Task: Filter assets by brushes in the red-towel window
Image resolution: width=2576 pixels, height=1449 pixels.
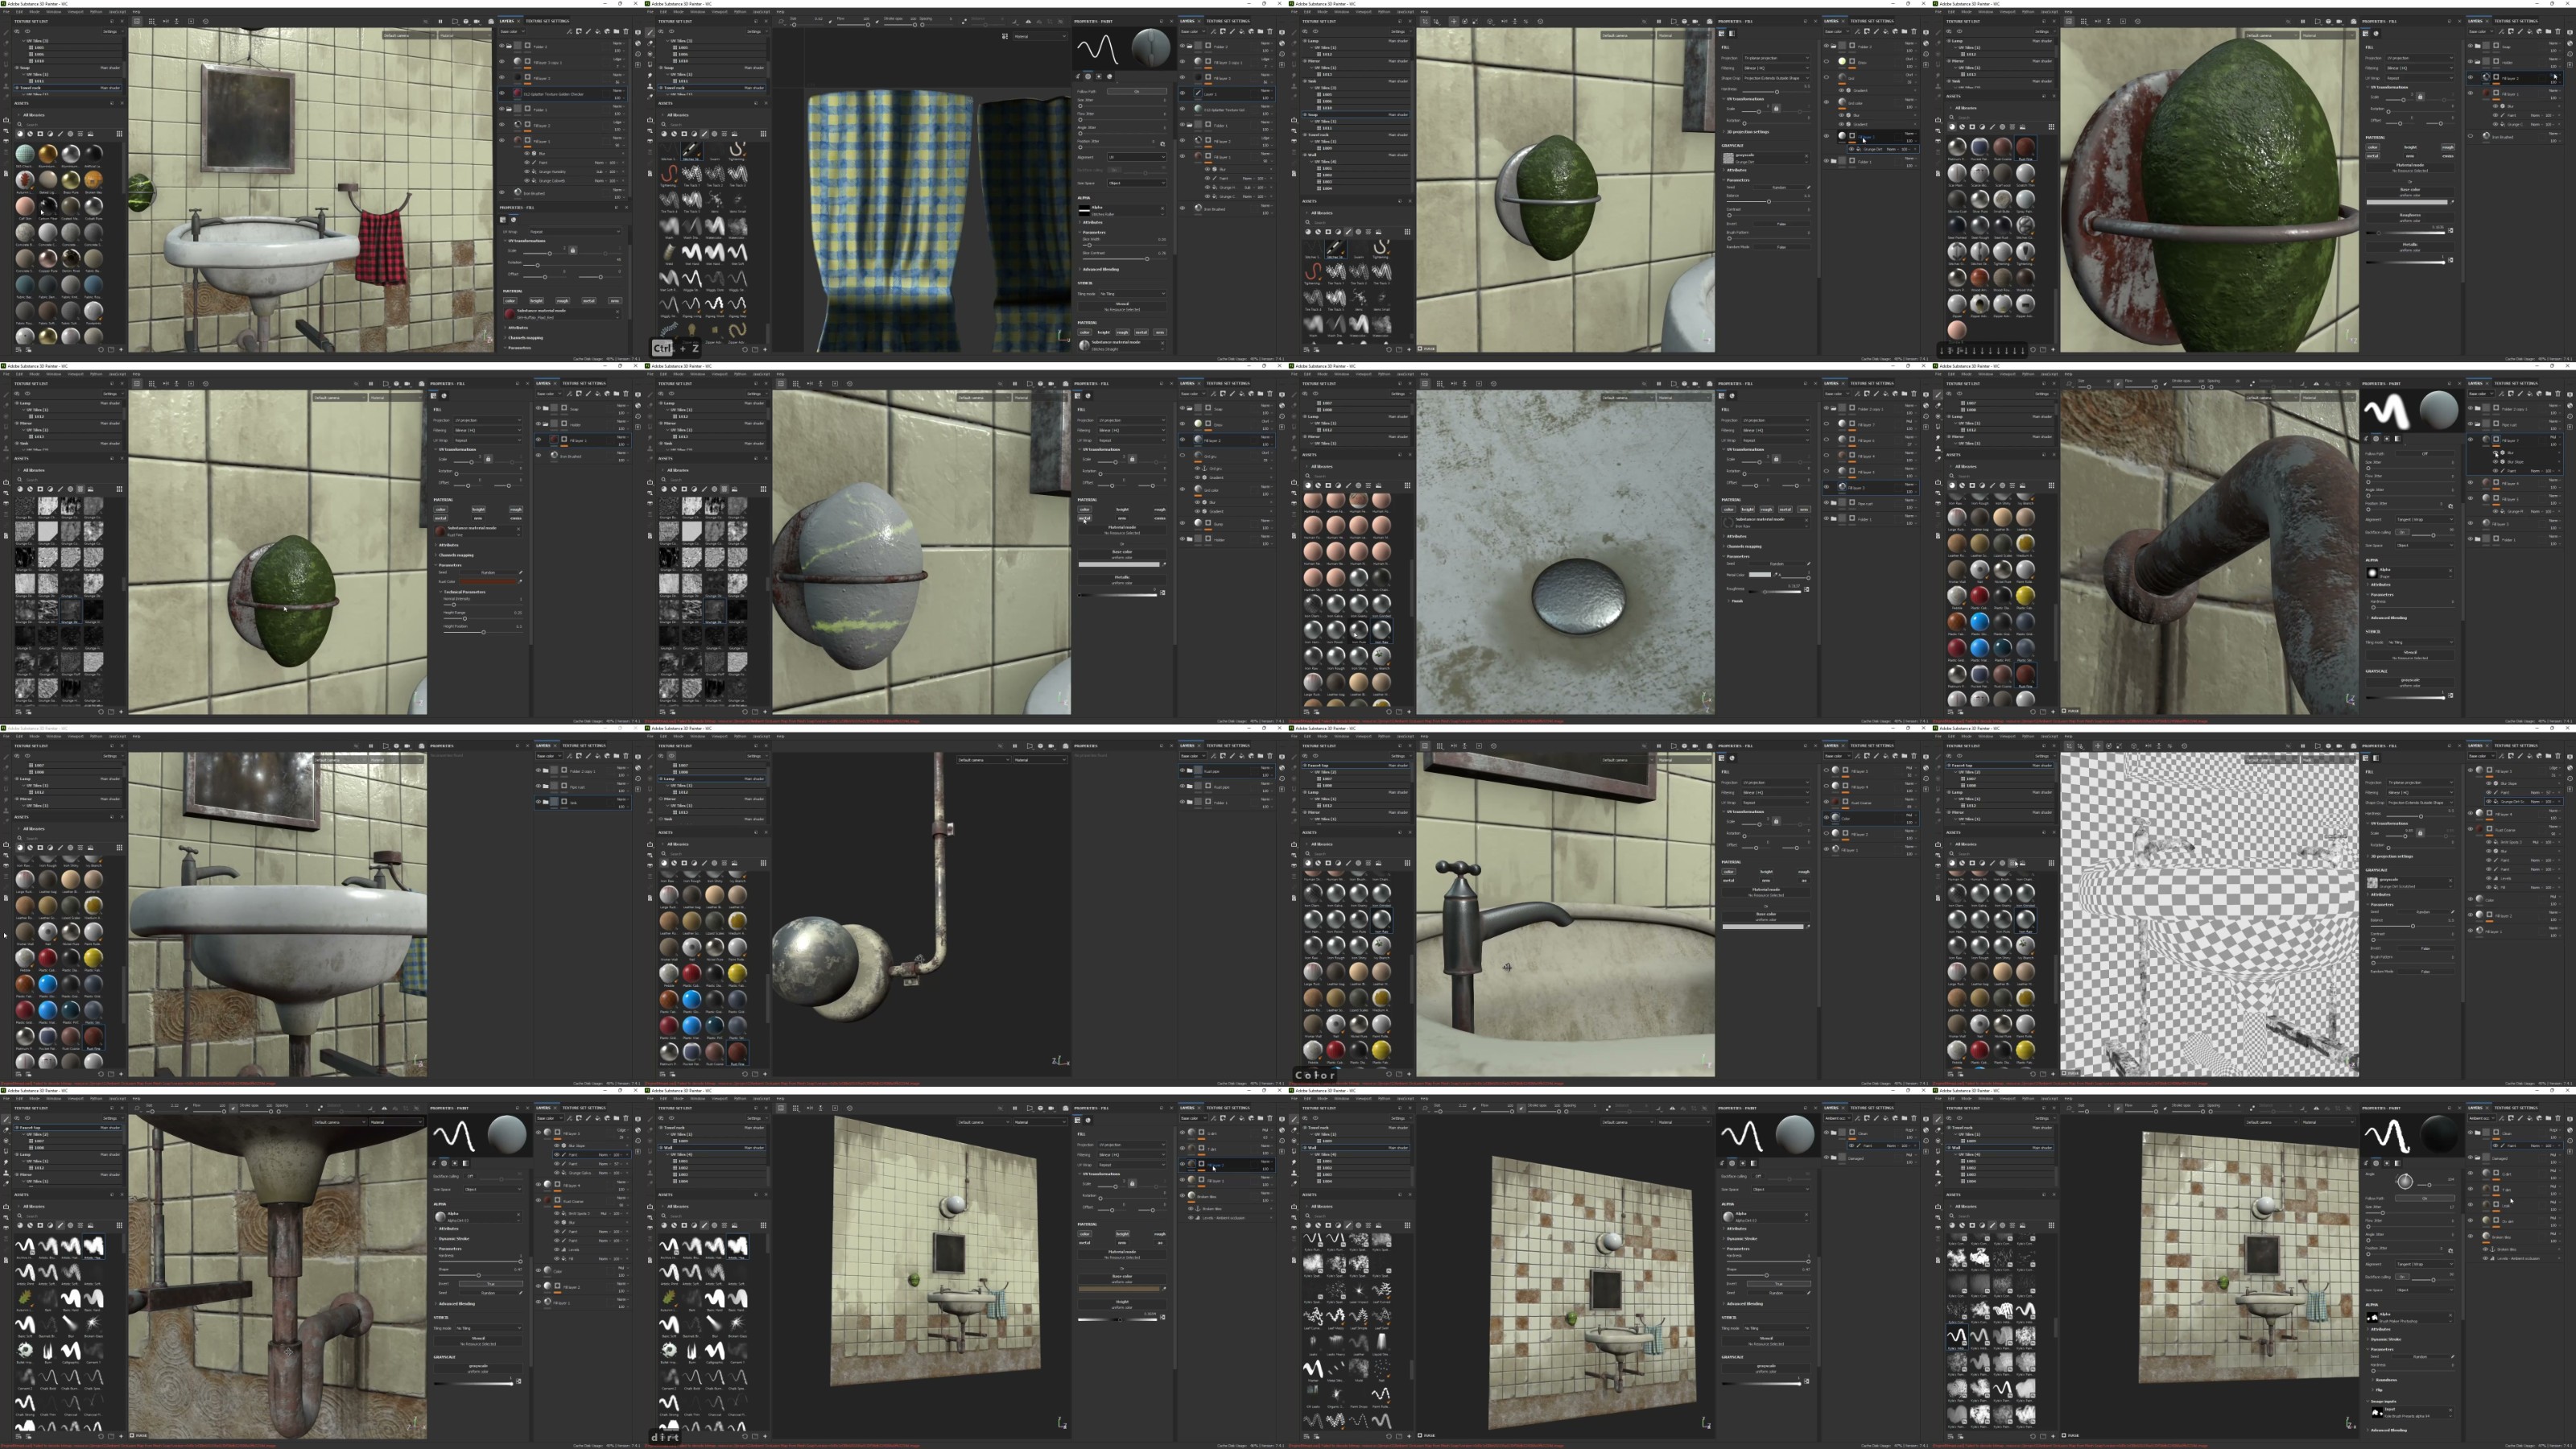Action: click(60, 133)
